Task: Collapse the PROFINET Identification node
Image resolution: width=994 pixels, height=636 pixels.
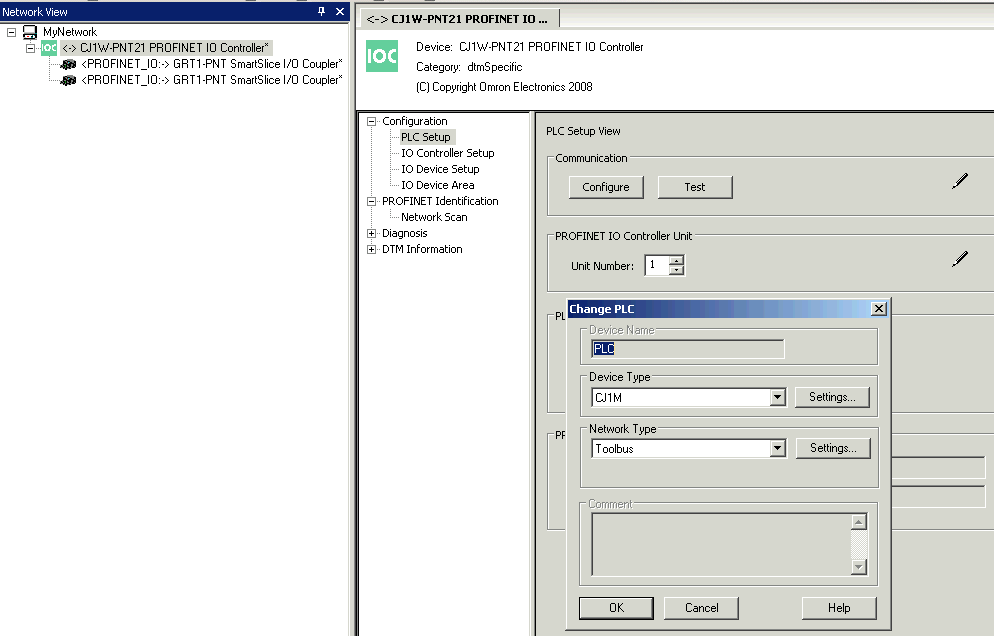Action: click(x=371, y=201)
